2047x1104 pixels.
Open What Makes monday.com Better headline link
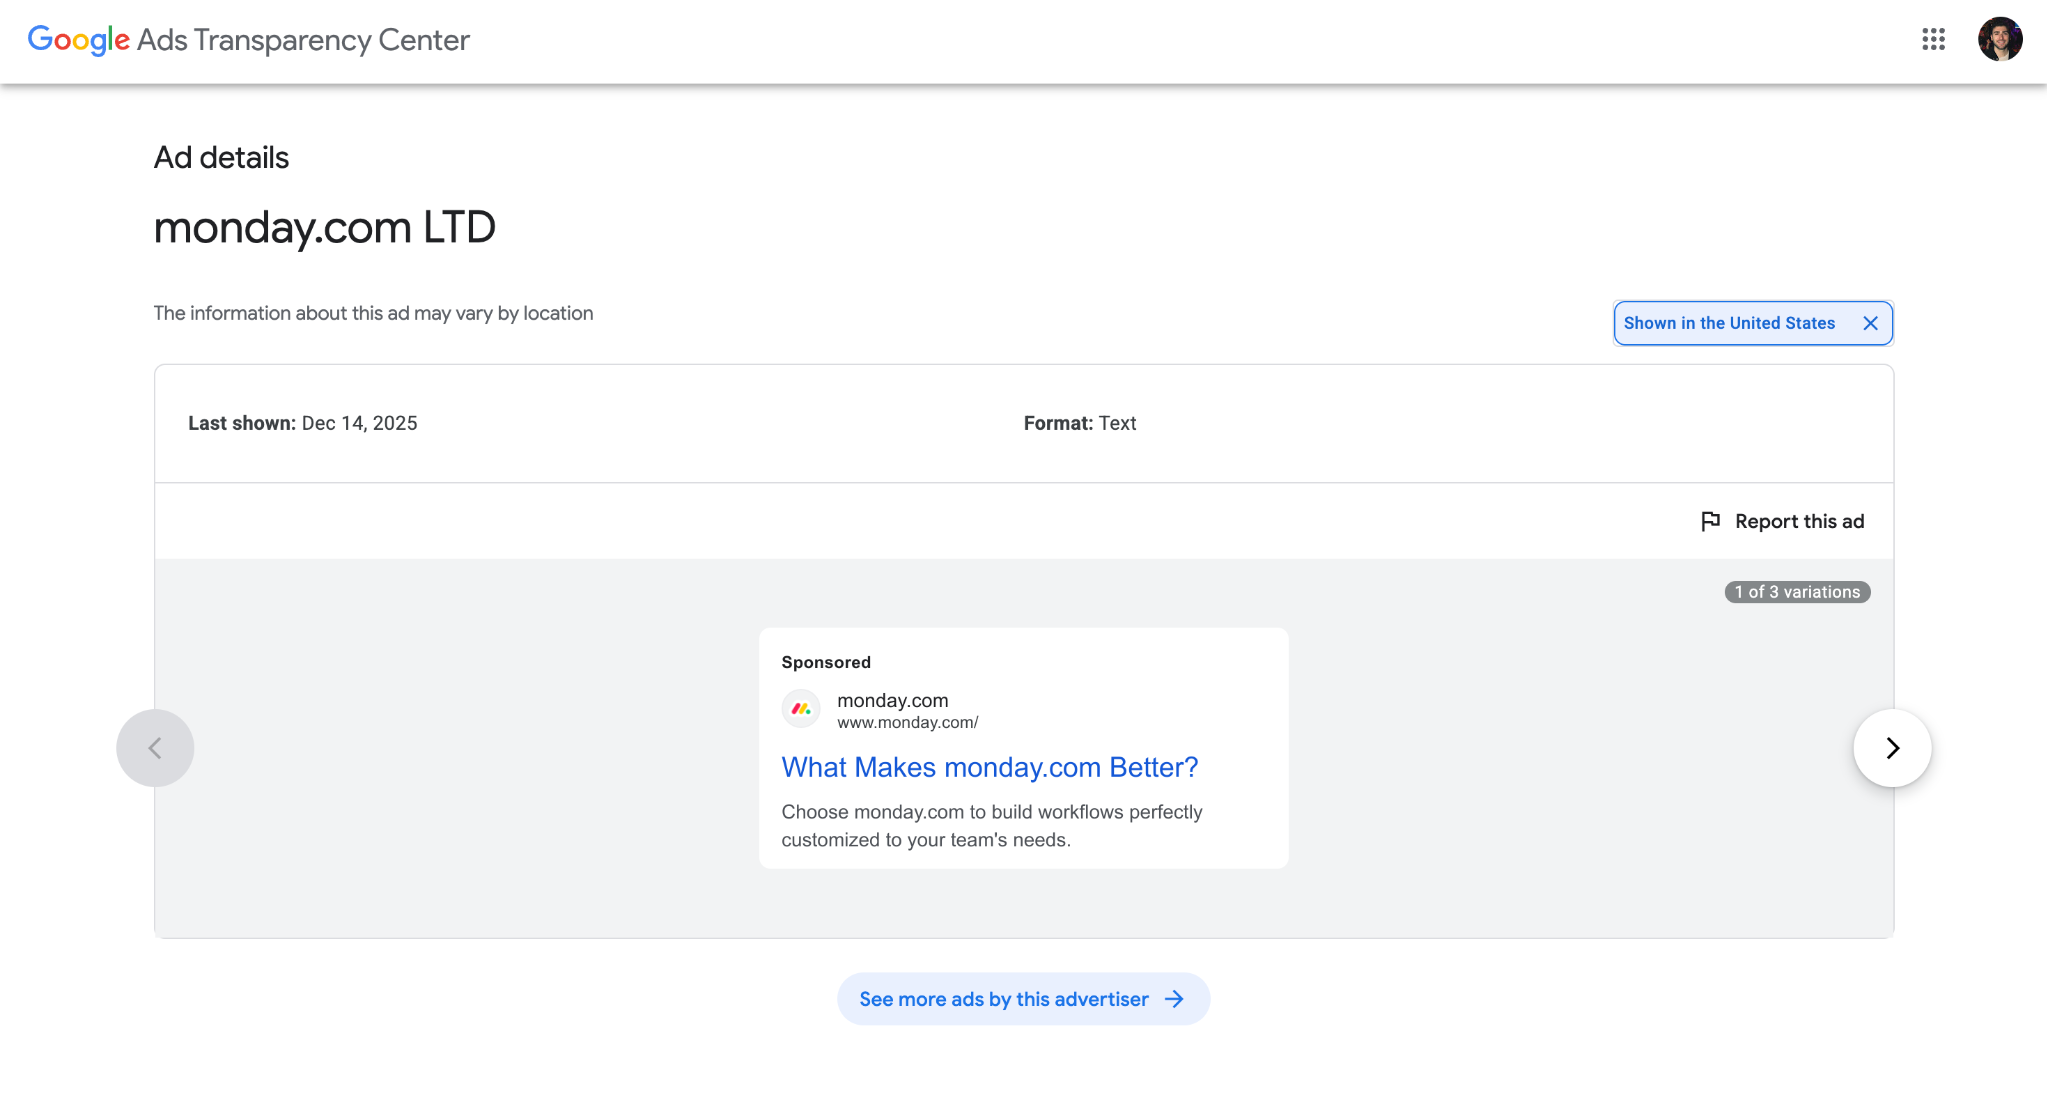(989, 767)
